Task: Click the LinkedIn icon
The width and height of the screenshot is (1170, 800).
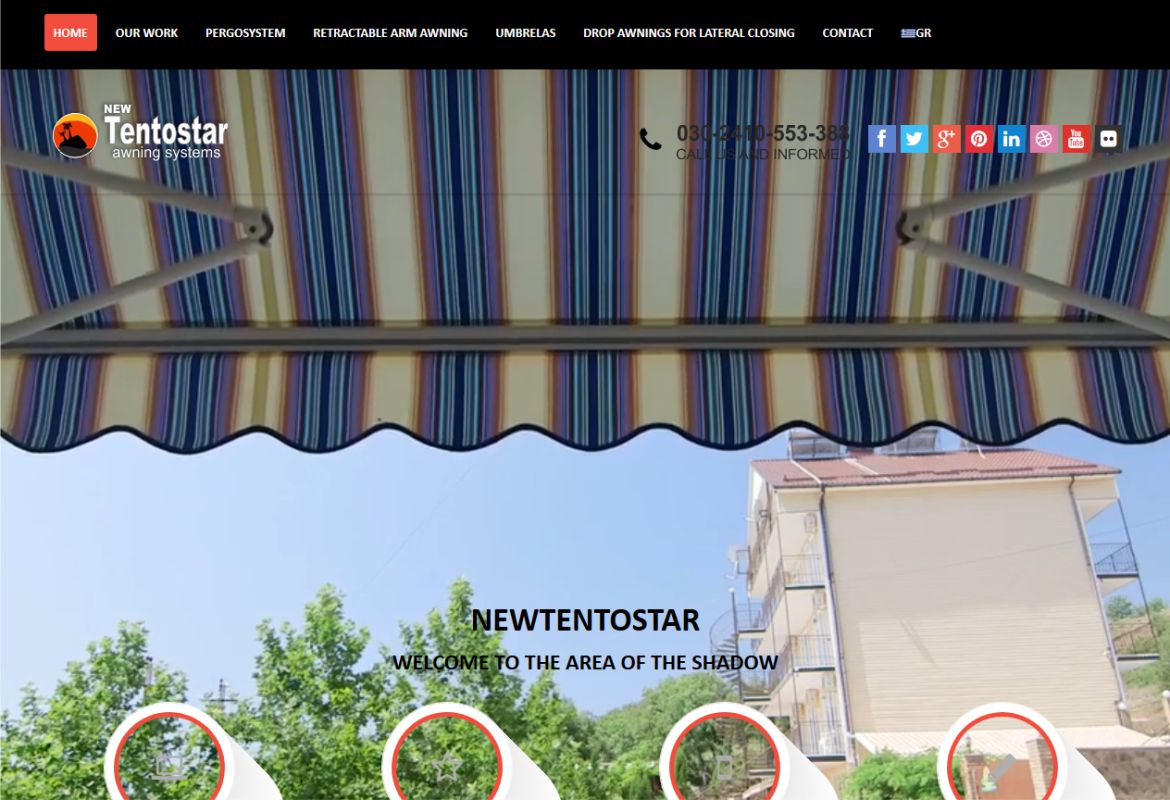Action: point(1011,139)
